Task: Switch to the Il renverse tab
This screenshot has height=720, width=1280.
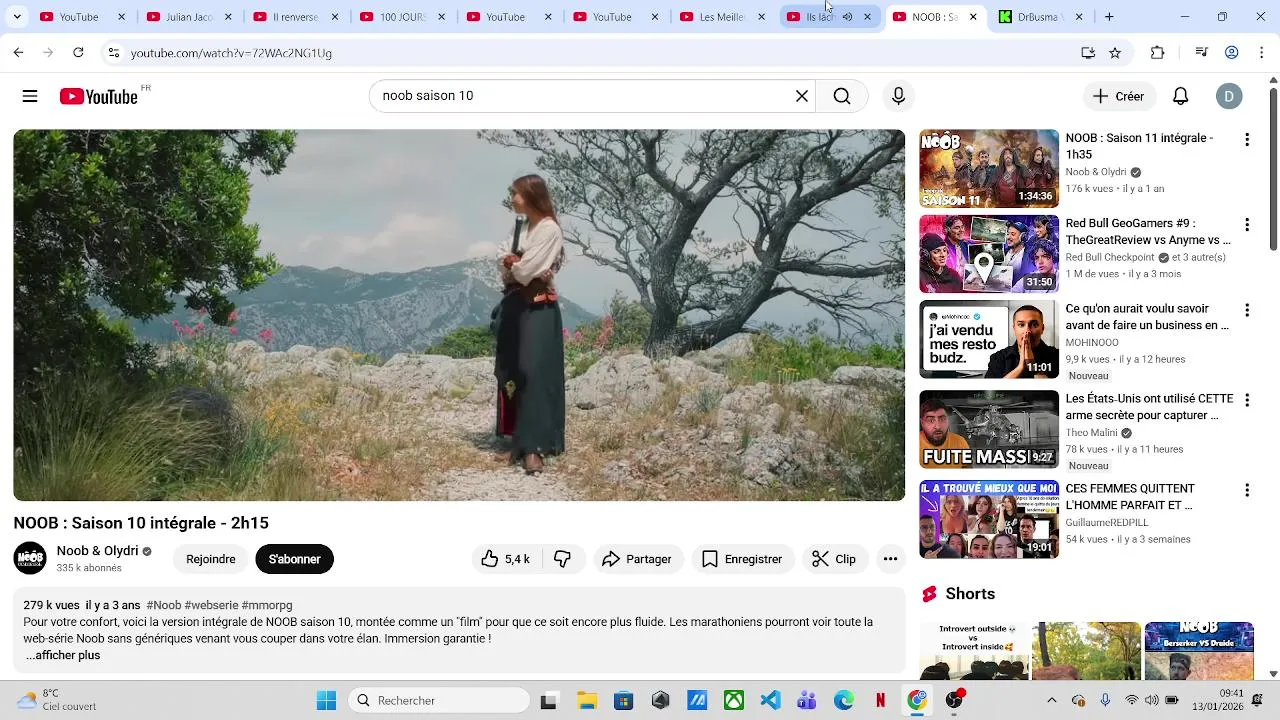Action: (x=295, y=17)
